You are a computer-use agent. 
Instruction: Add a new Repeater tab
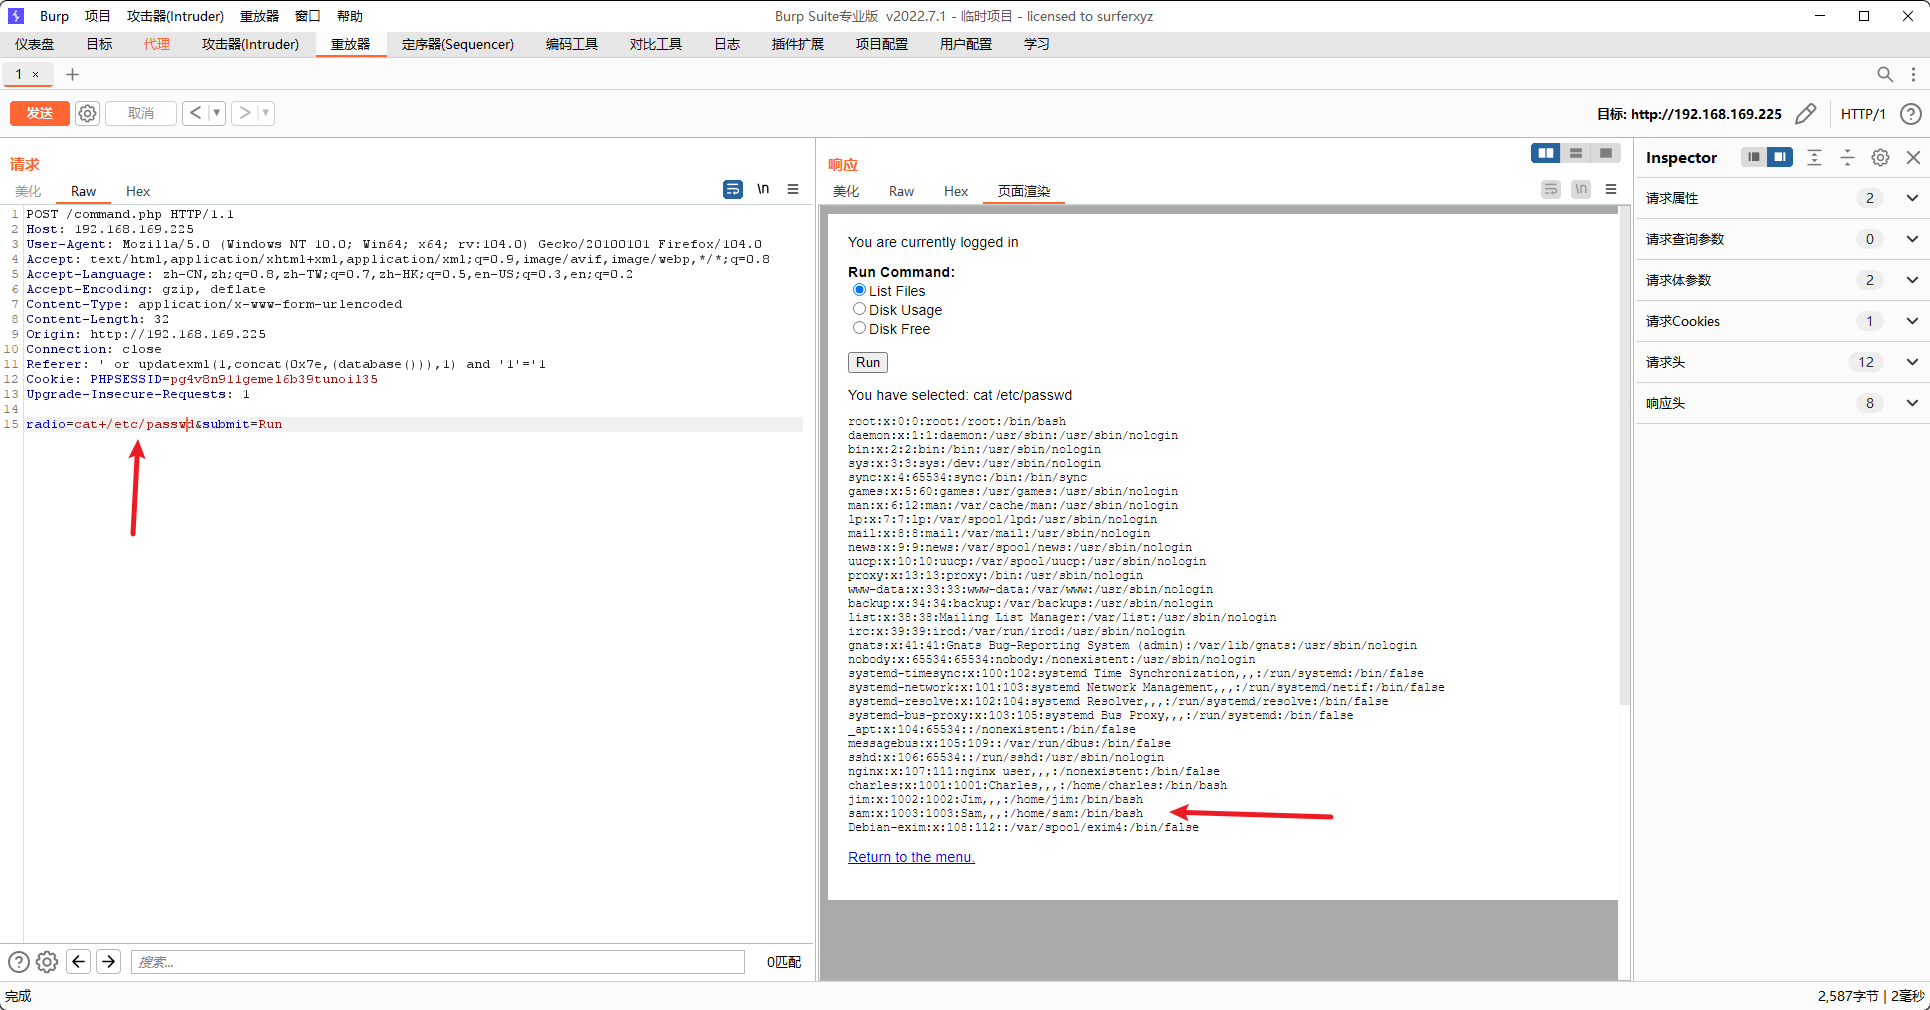[72, 74]
